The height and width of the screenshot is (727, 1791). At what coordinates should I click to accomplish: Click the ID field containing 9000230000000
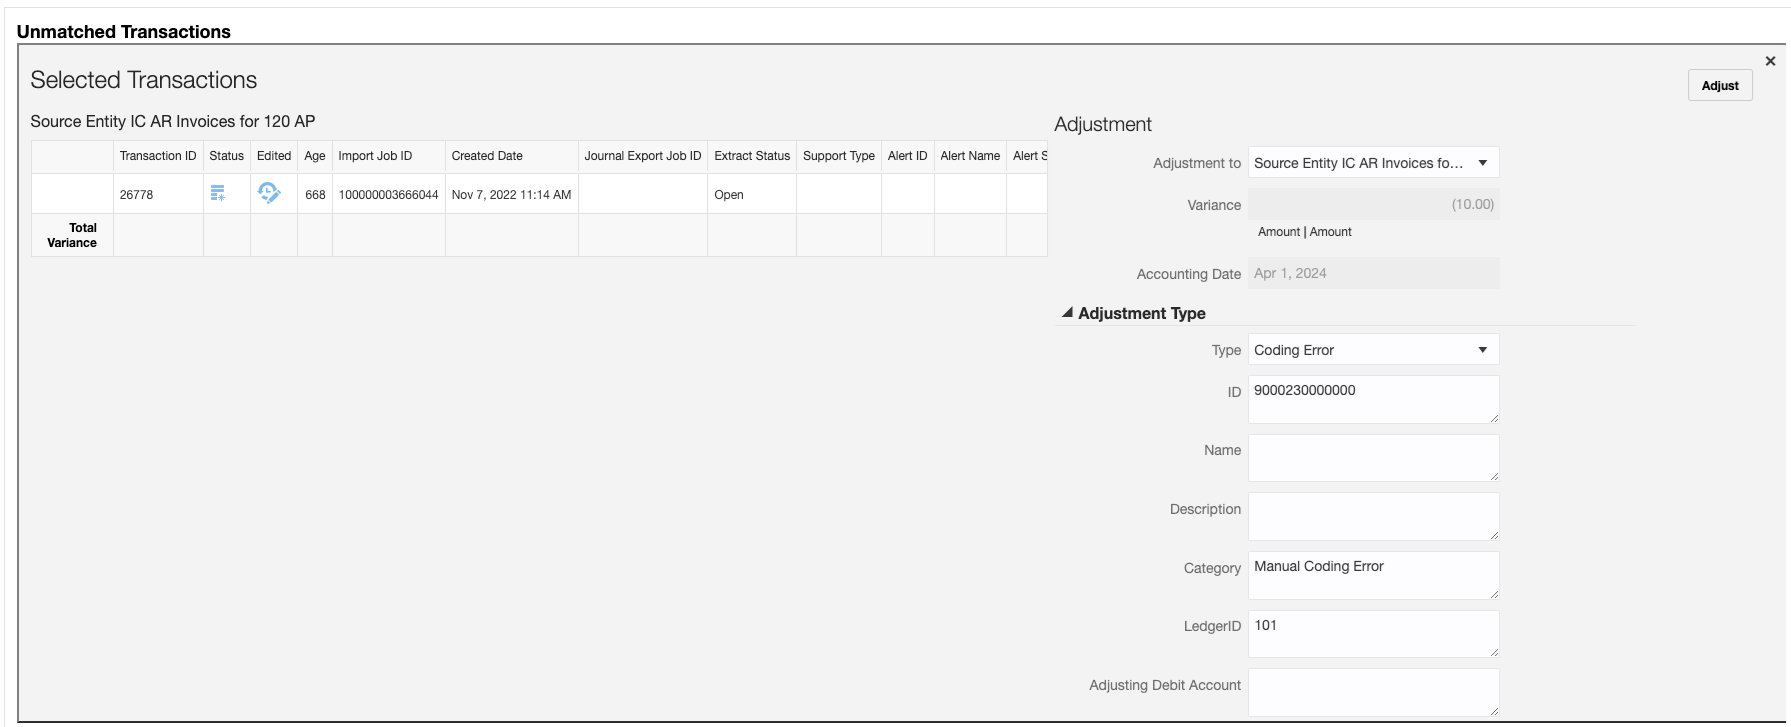click(1373, 399)
